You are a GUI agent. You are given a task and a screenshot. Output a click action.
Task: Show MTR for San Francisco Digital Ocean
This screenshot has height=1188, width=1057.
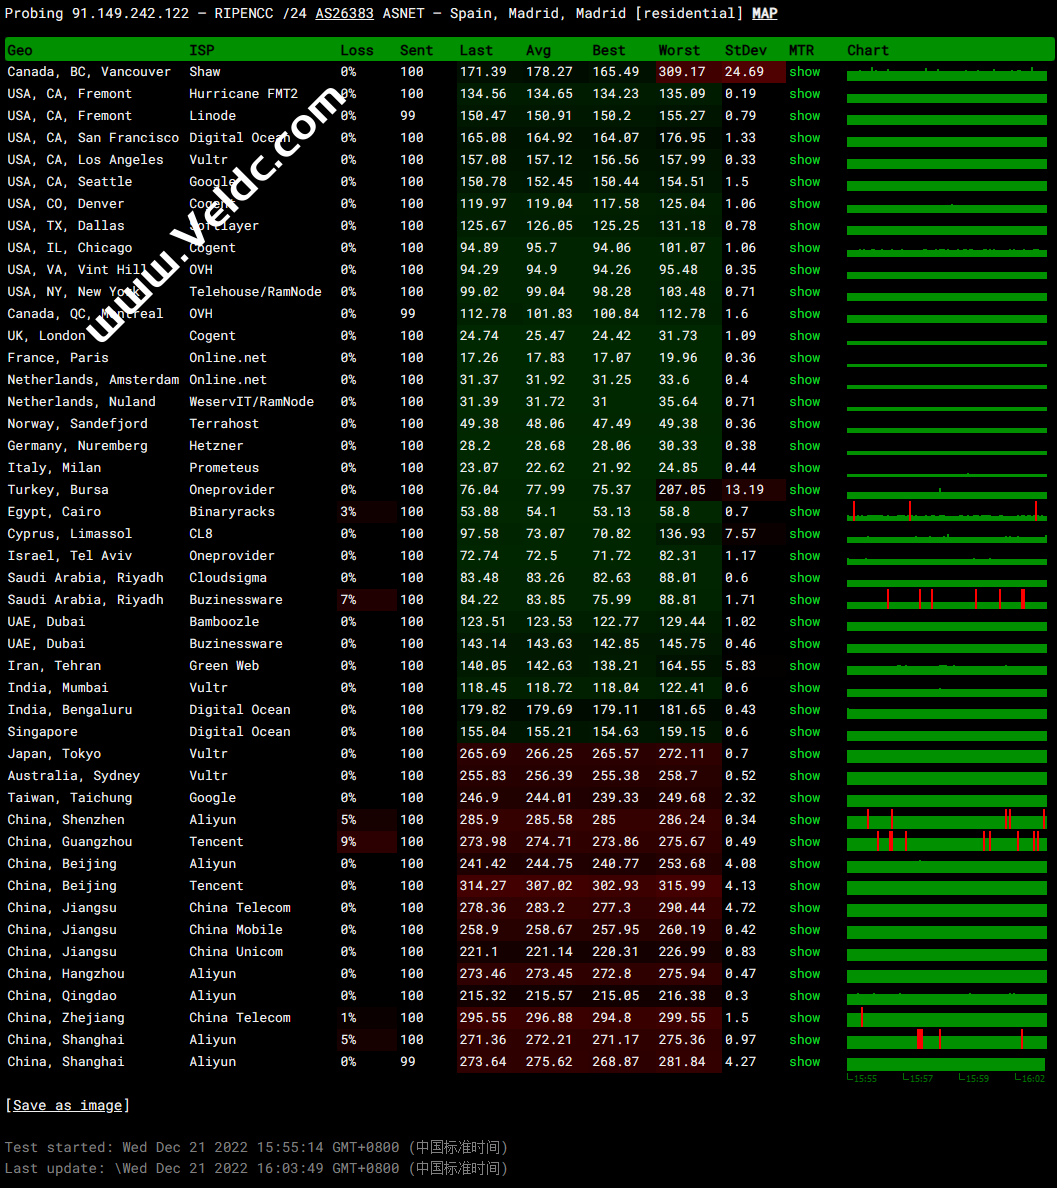tap(804, 138)
